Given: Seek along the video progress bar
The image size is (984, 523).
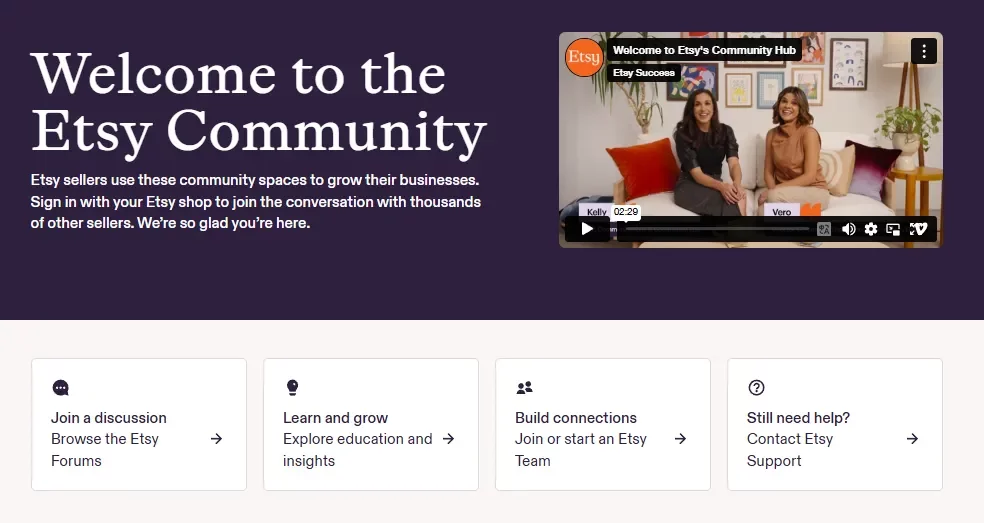Looking at the screenshot, I should (714, 229).
